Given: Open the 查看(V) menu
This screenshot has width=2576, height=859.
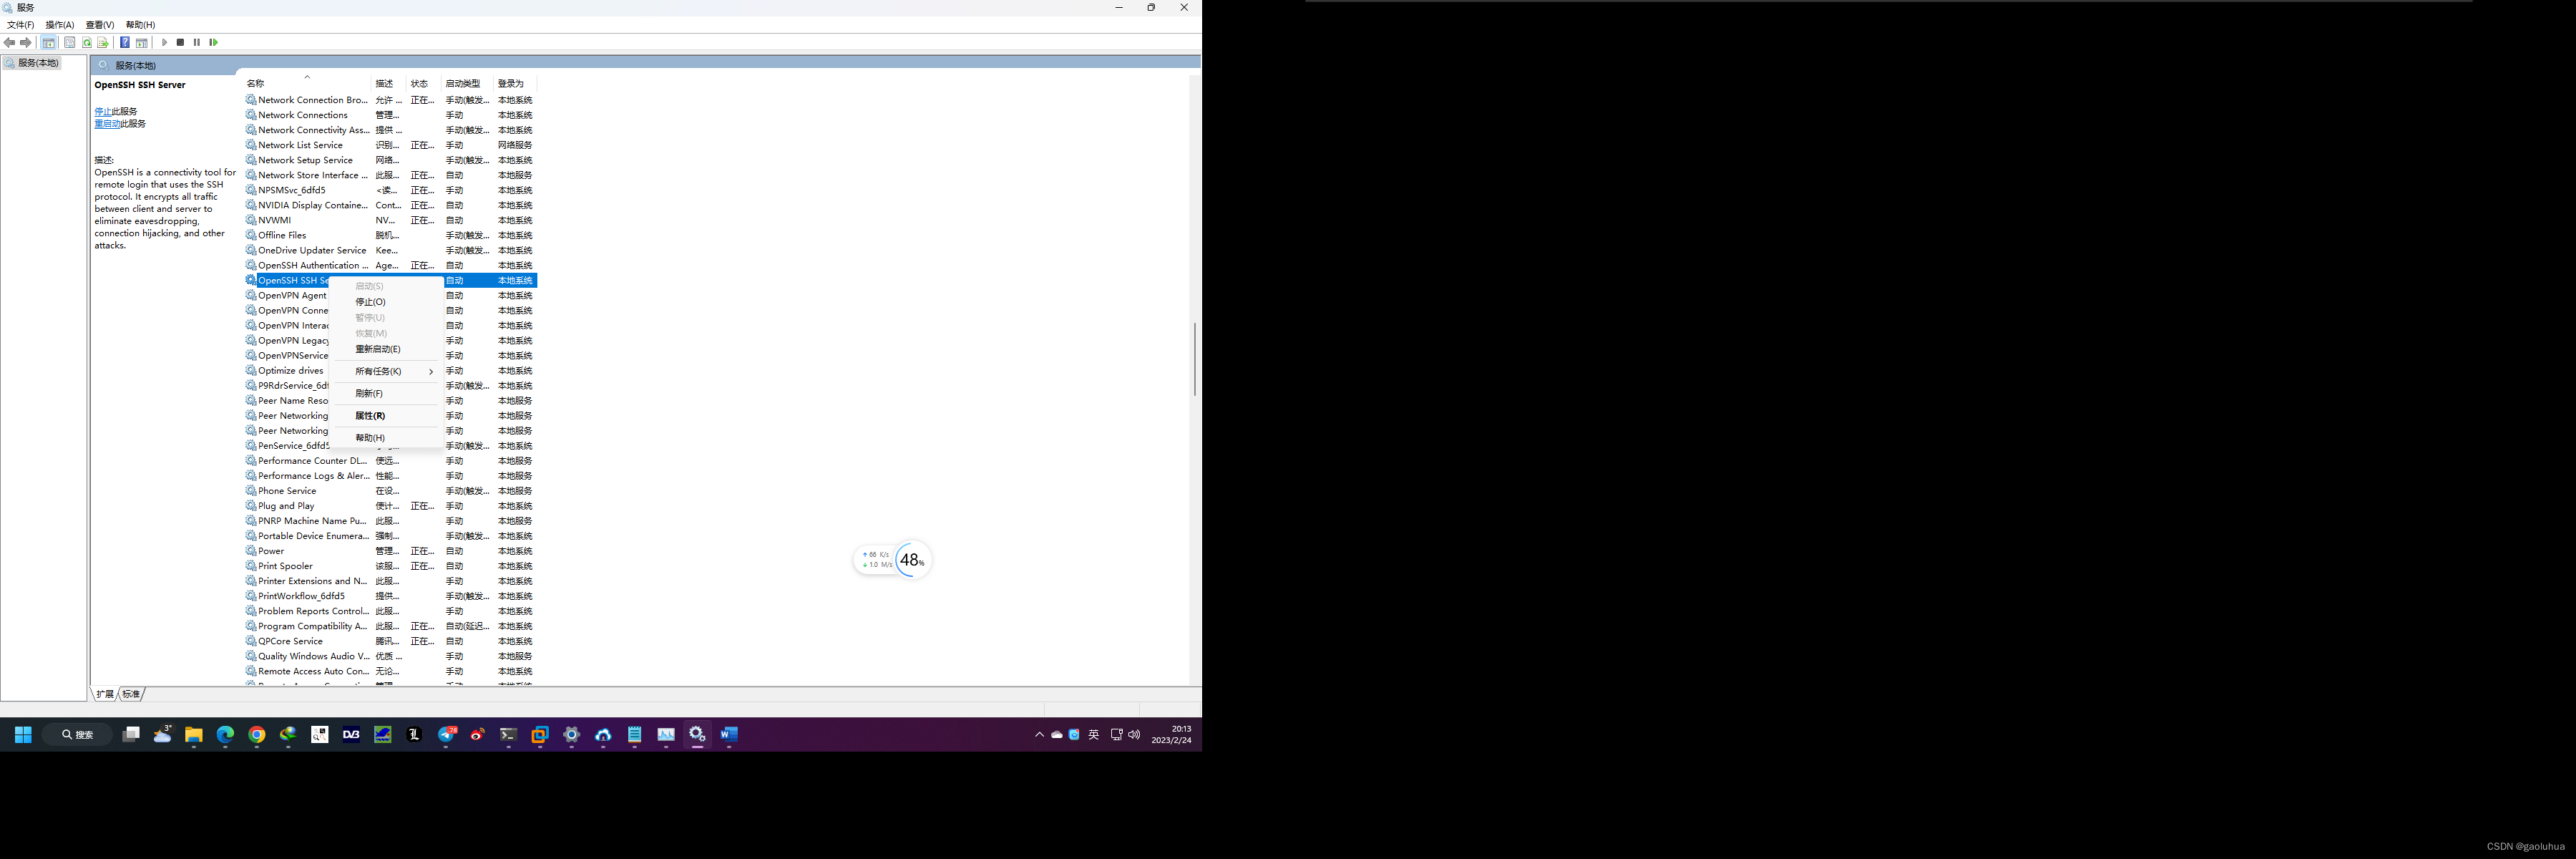Looking at the screenshot, I should point(99,25).
